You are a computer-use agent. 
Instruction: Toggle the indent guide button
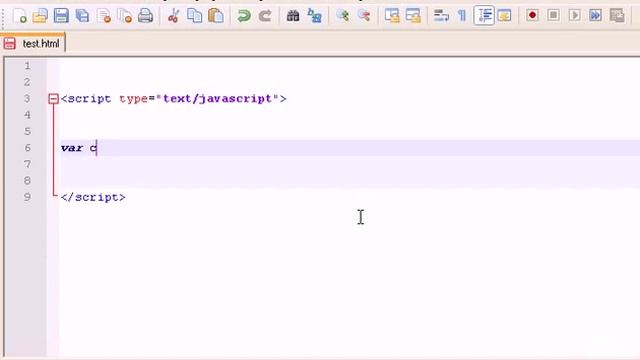484,16
